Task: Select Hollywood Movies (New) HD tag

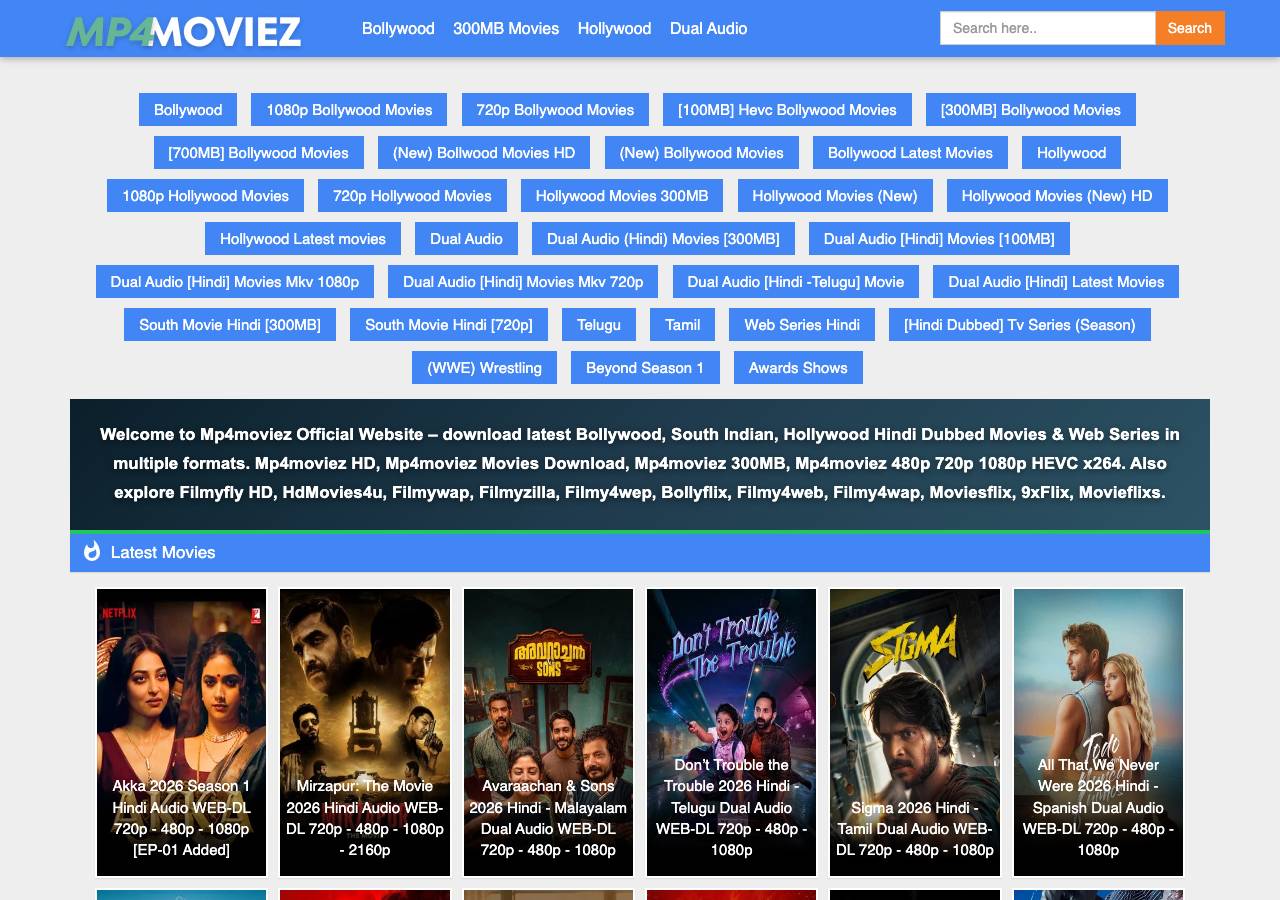Action: (1057, 195)
